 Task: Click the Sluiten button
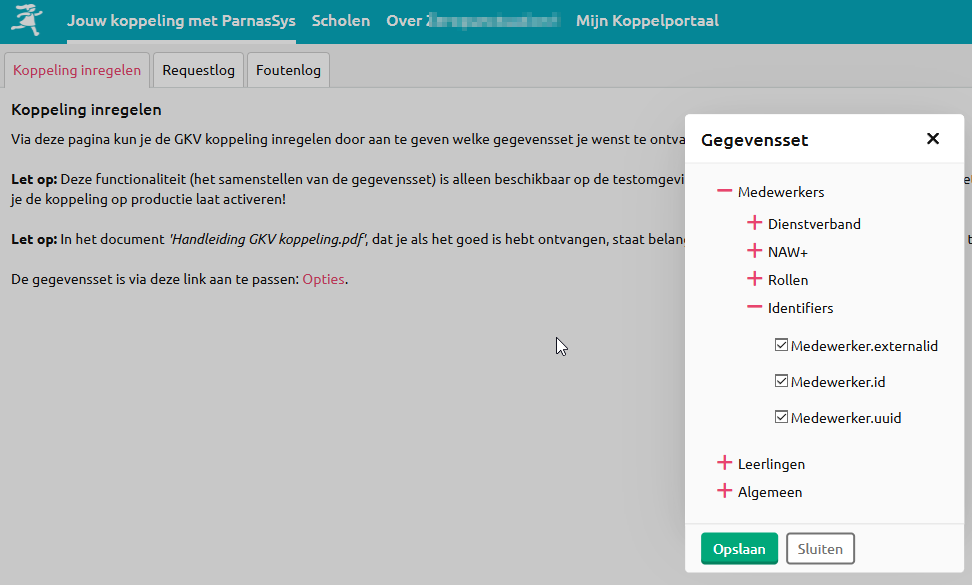[820, 548]
